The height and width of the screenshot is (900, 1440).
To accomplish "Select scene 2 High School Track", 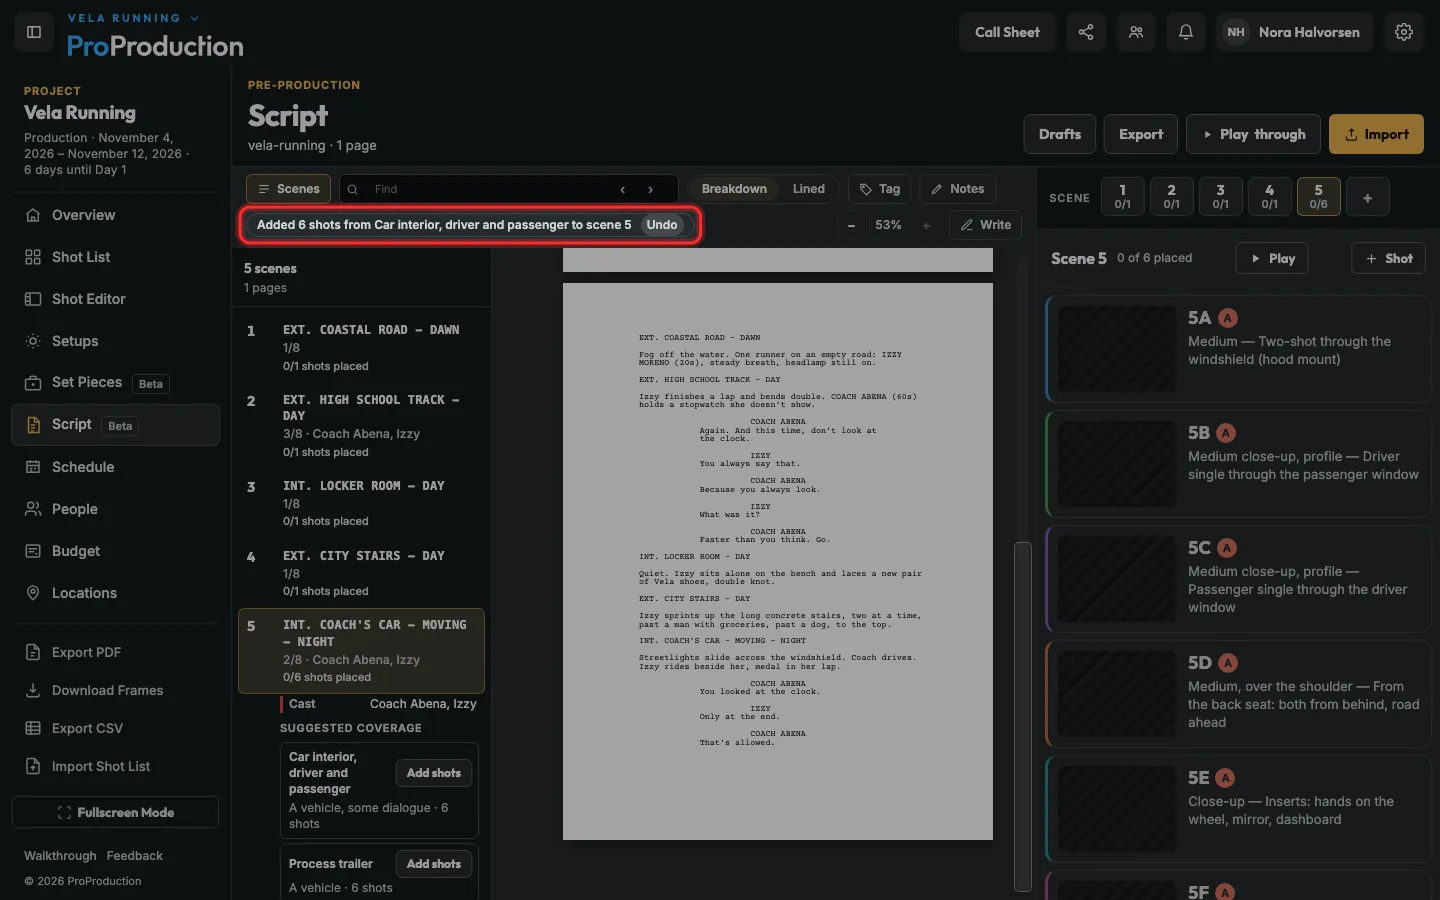I will [362, 427].
